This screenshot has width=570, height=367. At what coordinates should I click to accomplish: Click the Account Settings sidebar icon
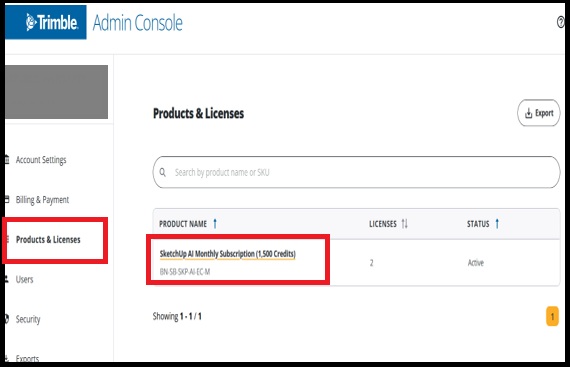click(x=7, y=160)
